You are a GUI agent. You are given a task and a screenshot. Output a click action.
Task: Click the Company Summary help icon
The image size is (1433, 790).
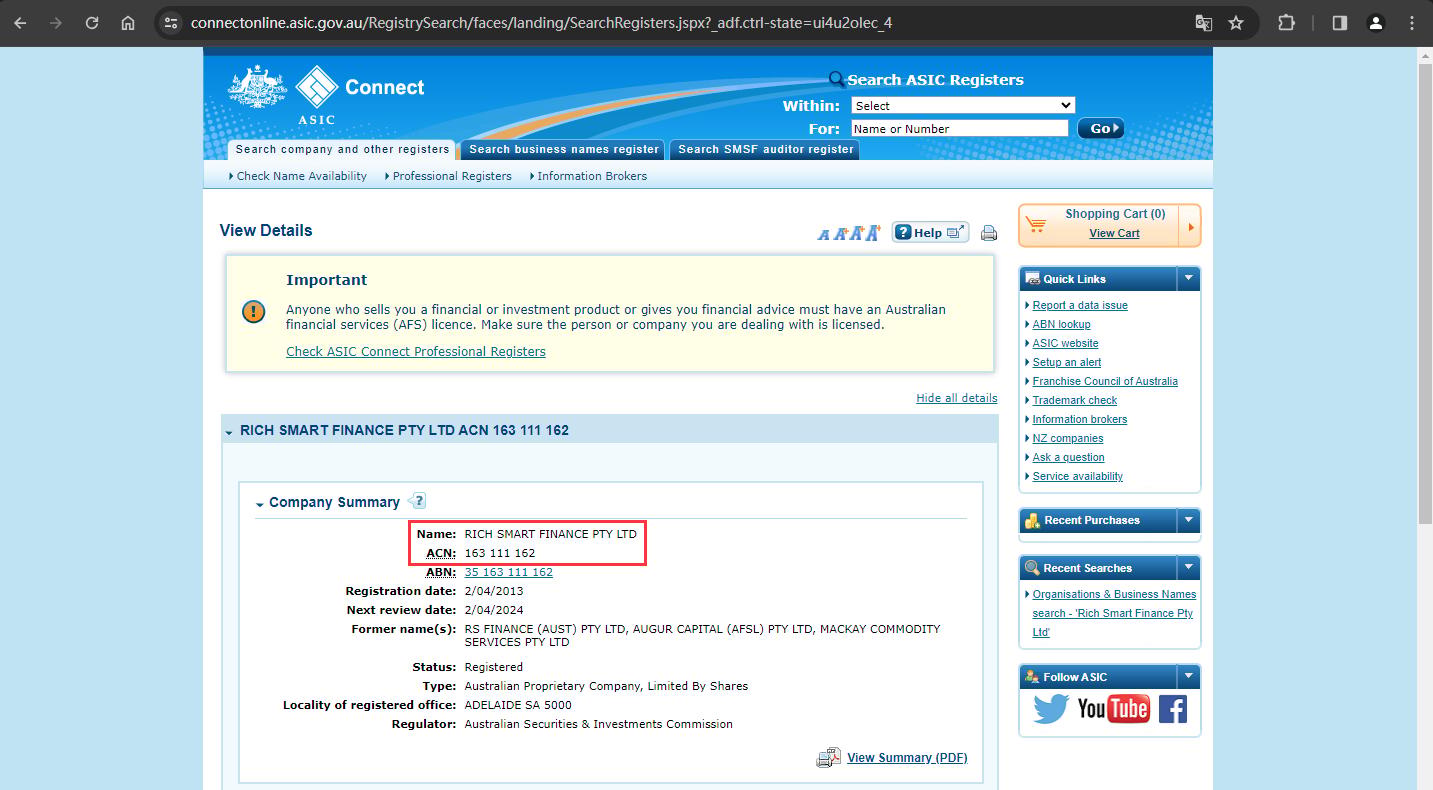416,501
